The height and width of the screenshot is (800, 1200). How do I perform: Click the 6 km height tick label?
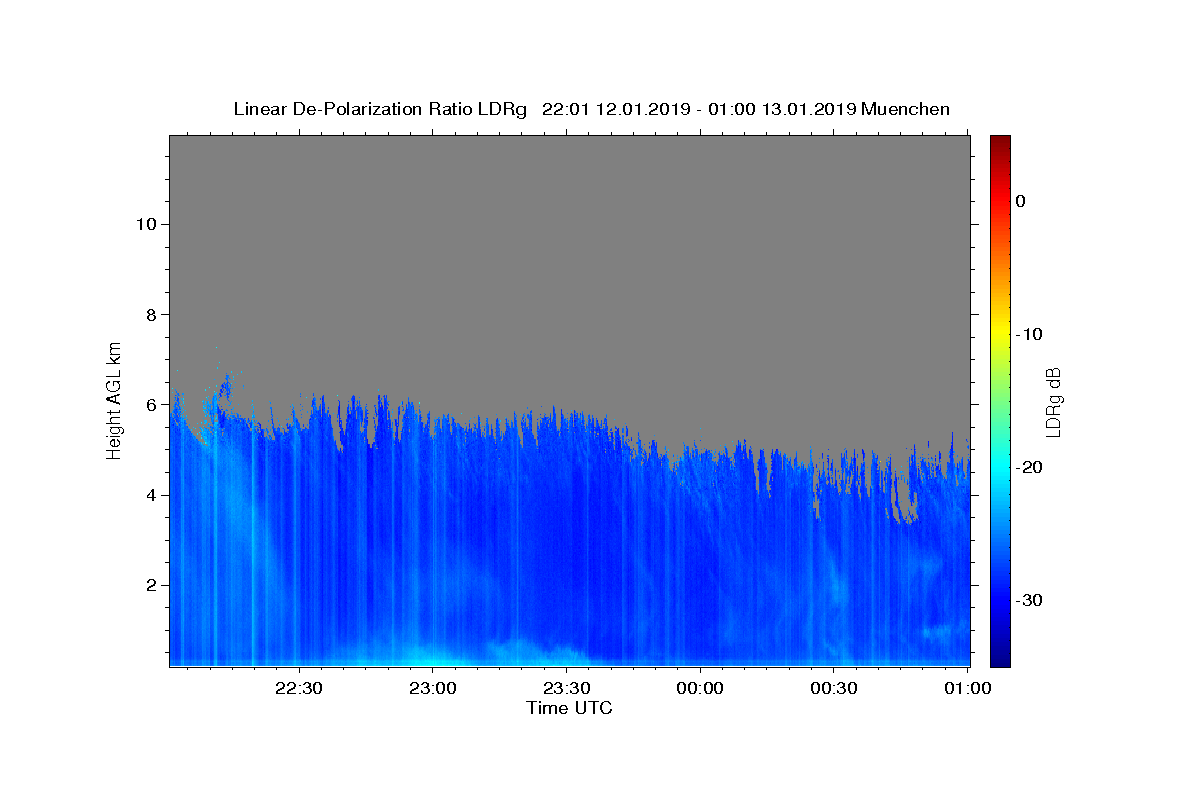tap(152, 405)
